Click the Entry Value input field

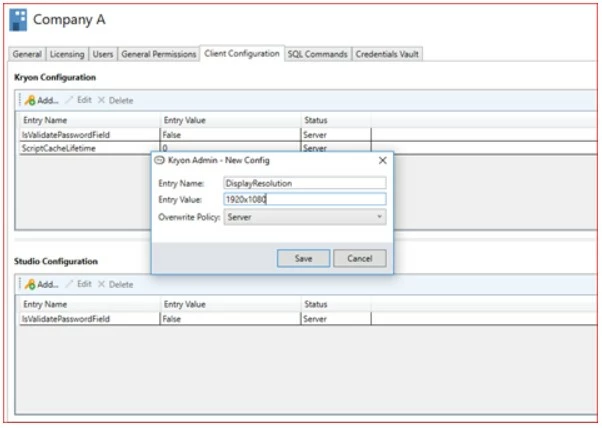pos(305,199)
